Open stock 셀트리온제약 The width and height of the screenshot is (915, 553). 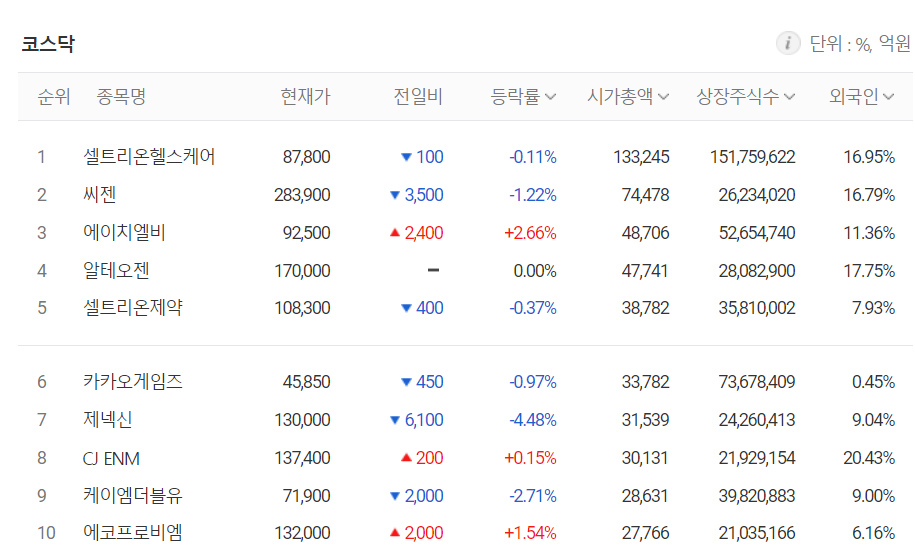tap(132, 307)
